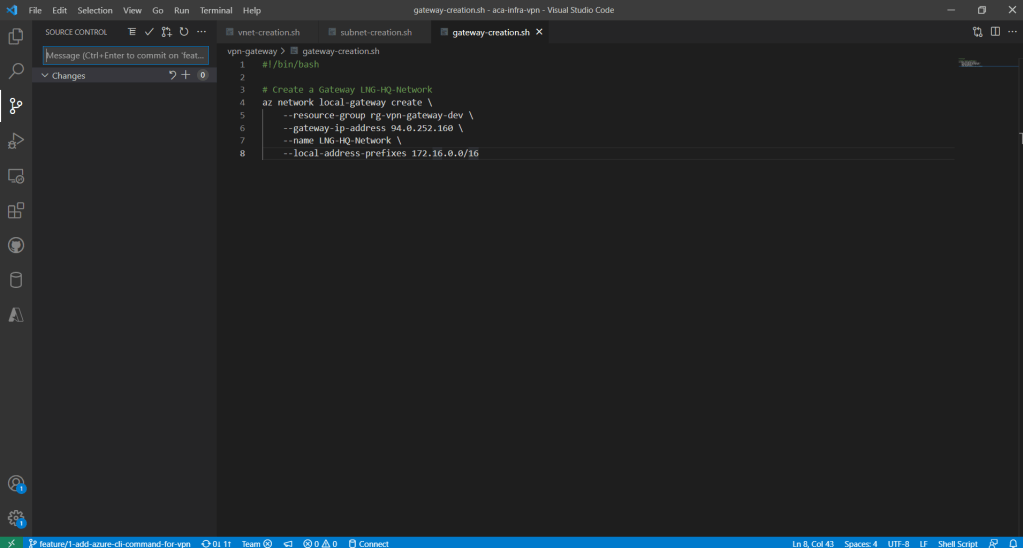Open the Extensions view

16,210
